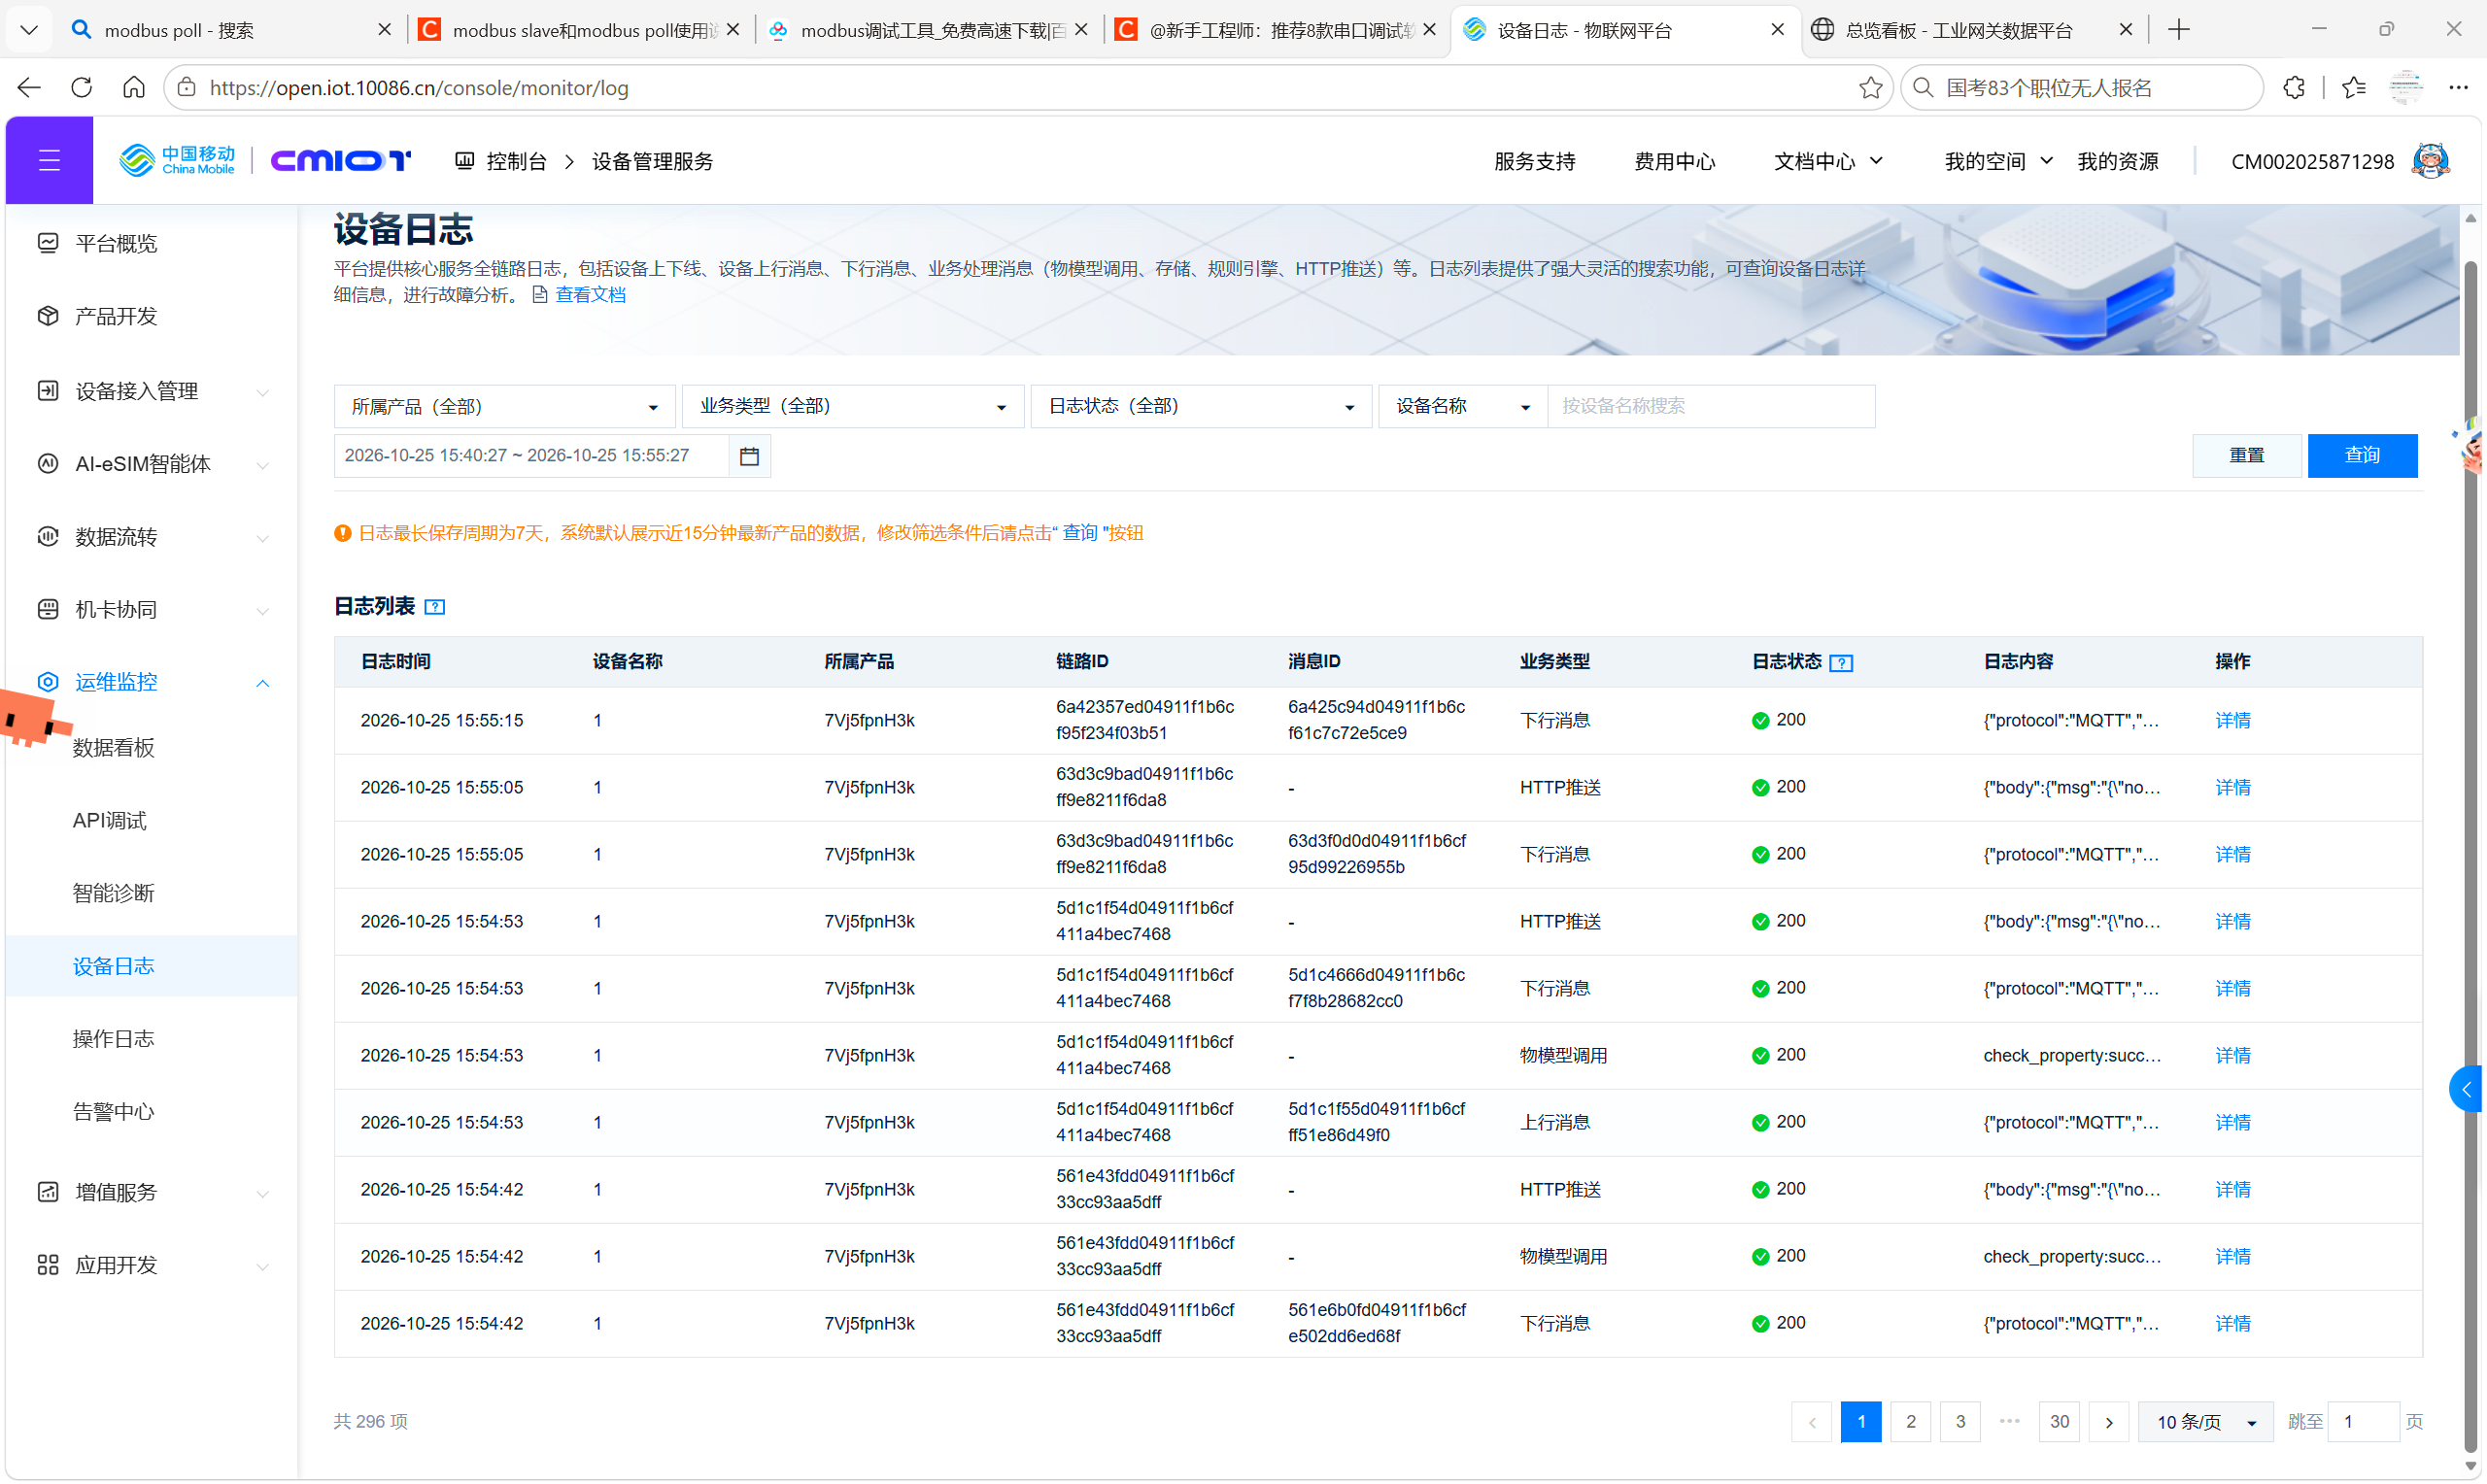Go to page 30 of log list
The image size is (2487, 1484).
tap(2059, 1422)
